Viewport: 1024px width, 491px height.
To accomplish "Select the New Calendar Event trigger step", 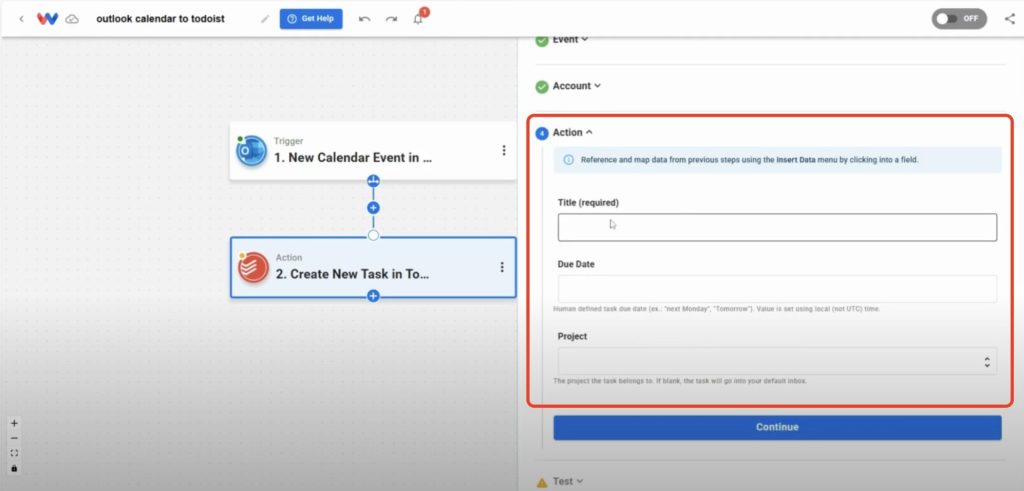I will [373, 151].
